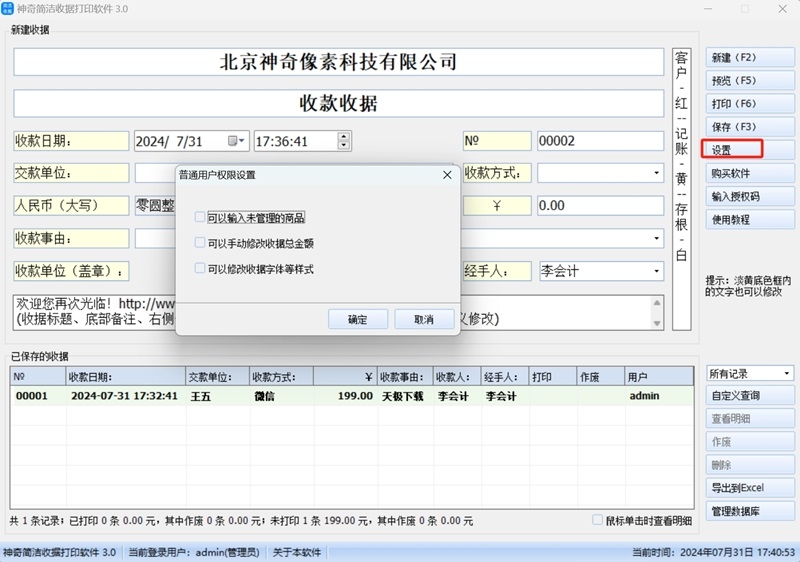Click the 收款方式 label field
The height and width of the screenshot is (562, 800).
coord(497,173)
